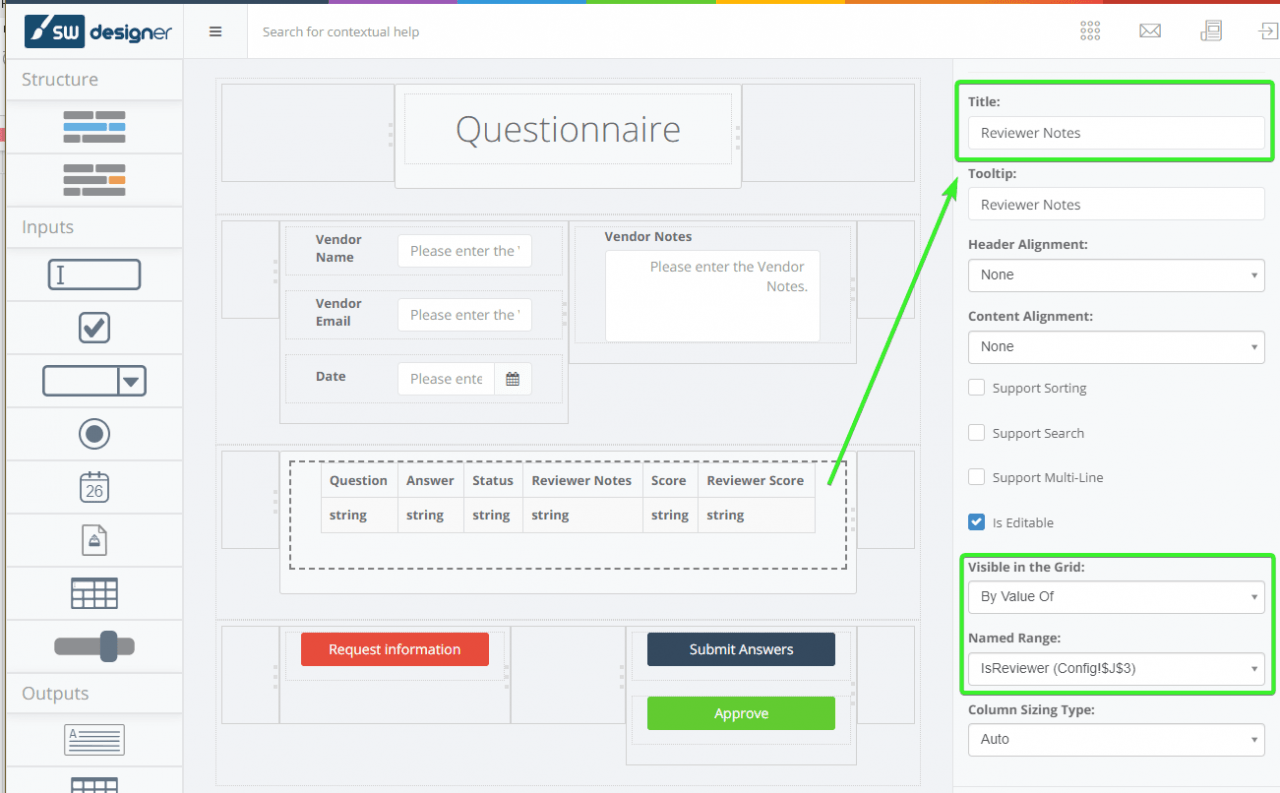Image resolution: width=1280 pixels, height=793 pixels.
Task: Enable Support Multi-Line
Action: coord(976,477)
